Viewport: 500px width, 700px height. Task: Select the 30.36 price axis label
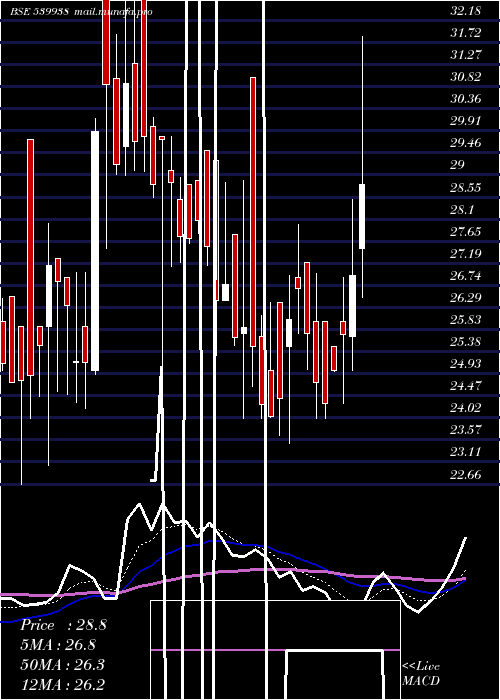(x=466, y=98)
